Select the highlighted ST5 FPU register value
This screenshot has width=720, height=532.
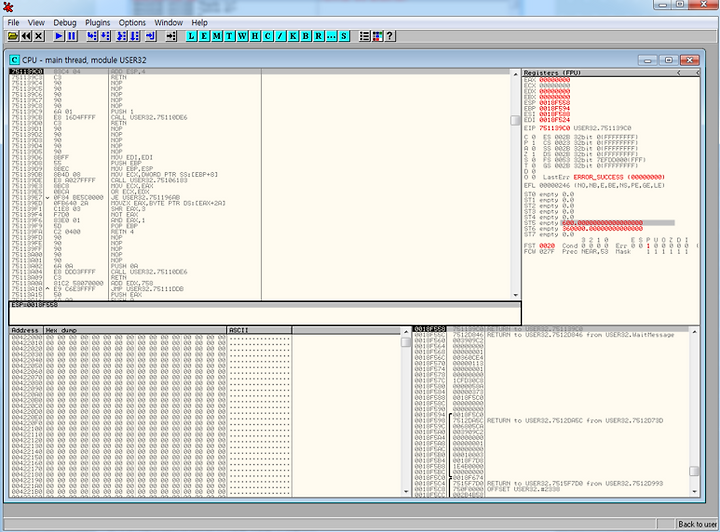coord(602,223)
